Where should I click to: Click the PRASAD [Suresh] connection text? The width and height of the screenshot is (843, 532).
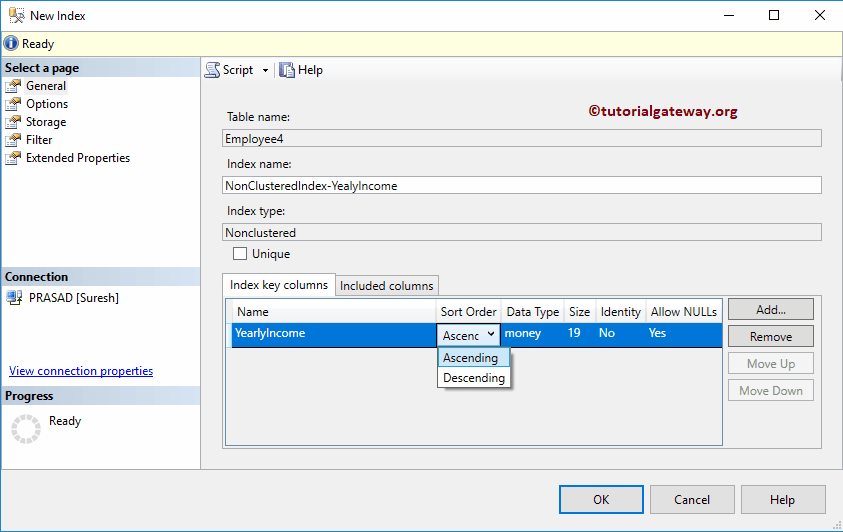pos(74,298)
